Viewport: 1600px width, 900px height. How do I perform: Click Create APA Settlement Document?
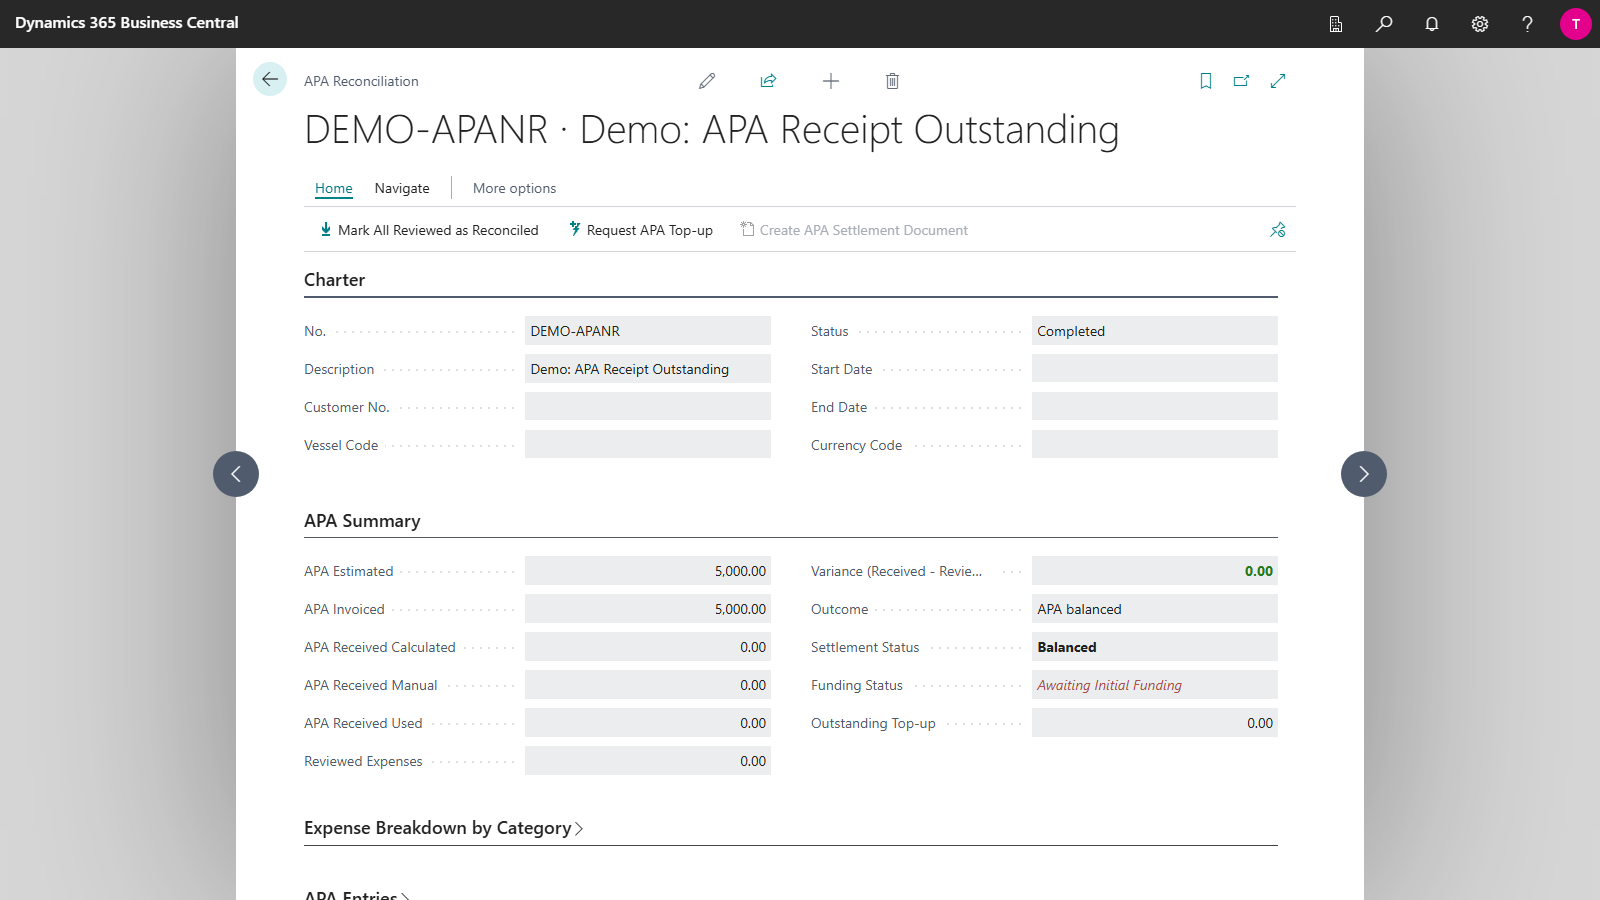(854, 230)
